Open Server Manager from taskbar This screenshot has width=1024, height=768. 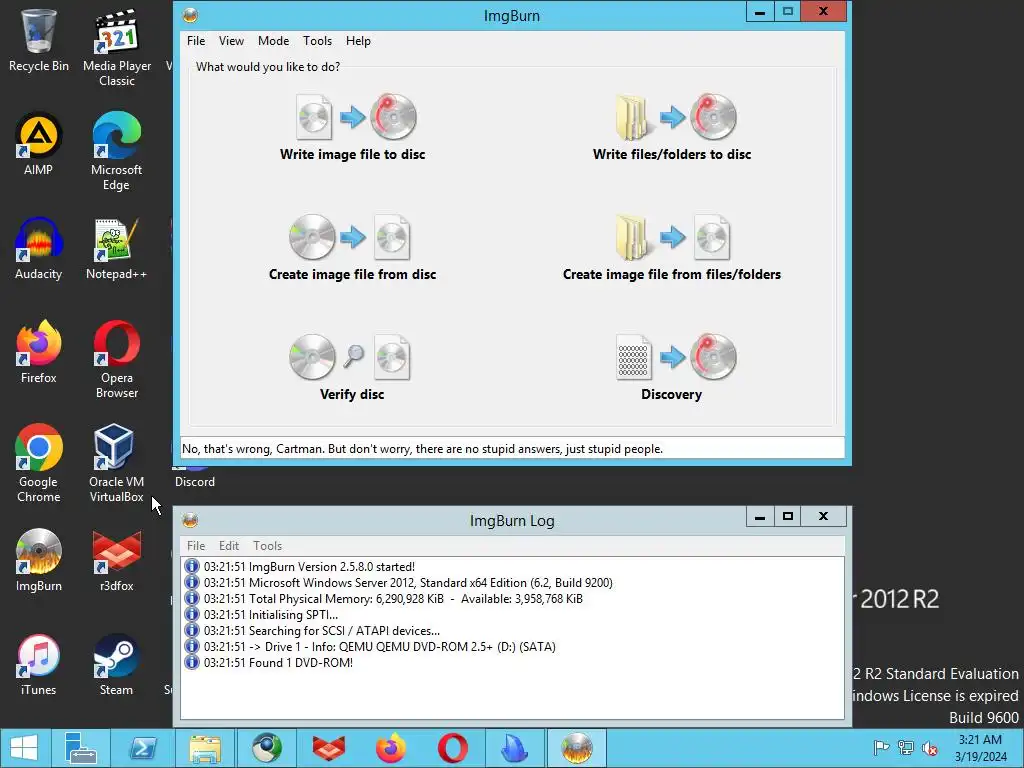click(x=81, y=748)
